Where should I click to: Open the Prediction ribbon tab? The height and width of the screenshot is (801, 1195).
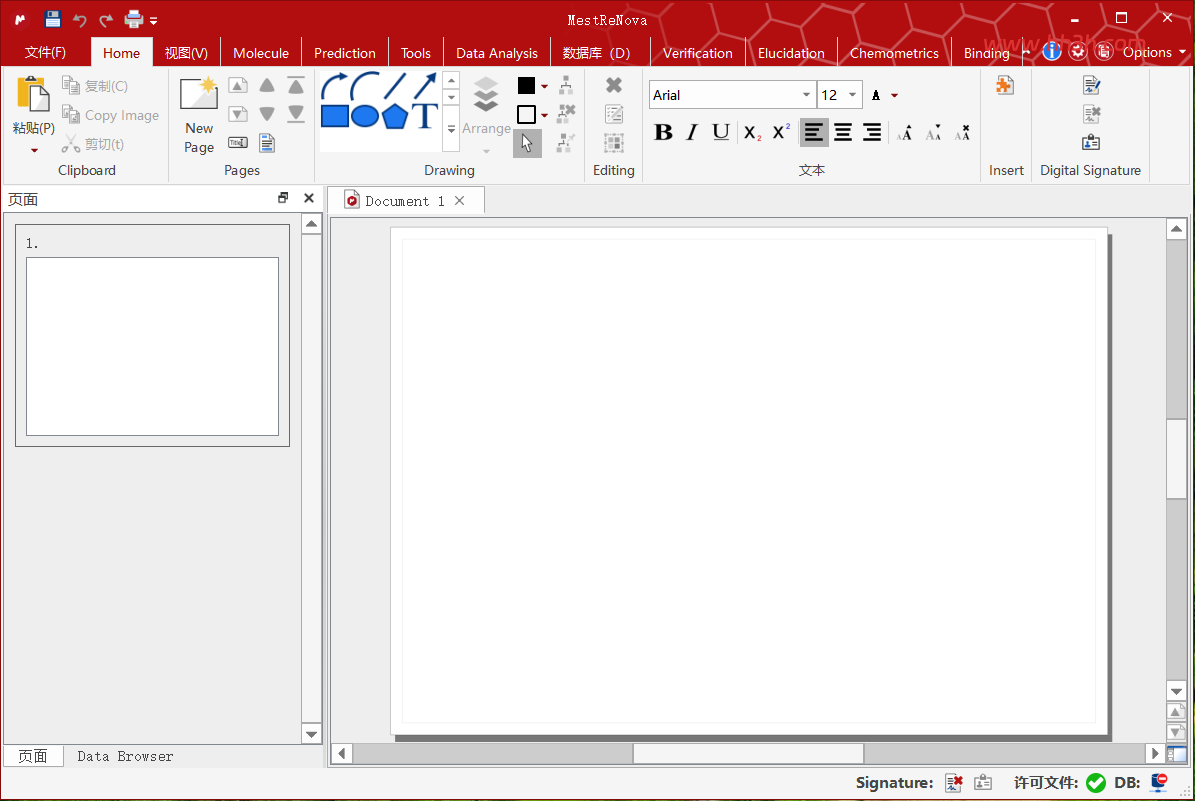(344, 53)
